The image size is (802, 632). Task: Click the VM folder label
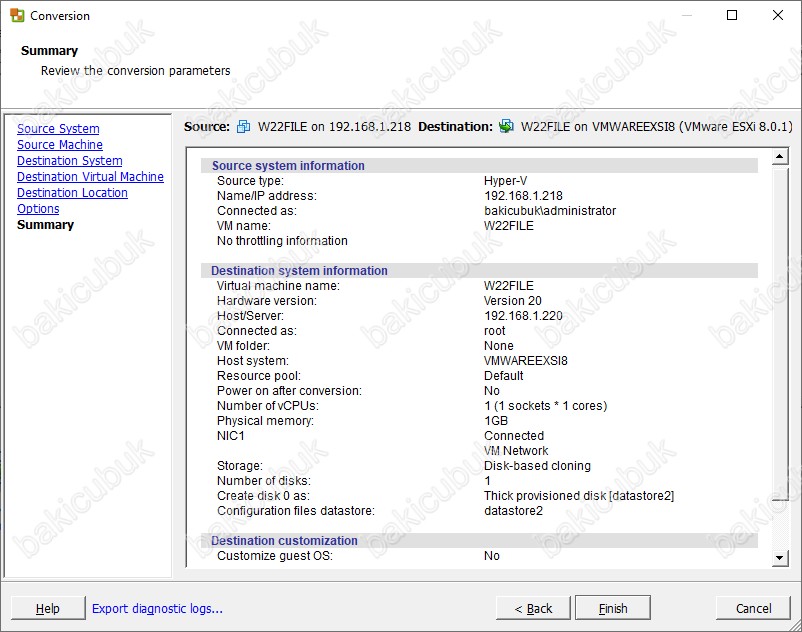tap(243, 346)
